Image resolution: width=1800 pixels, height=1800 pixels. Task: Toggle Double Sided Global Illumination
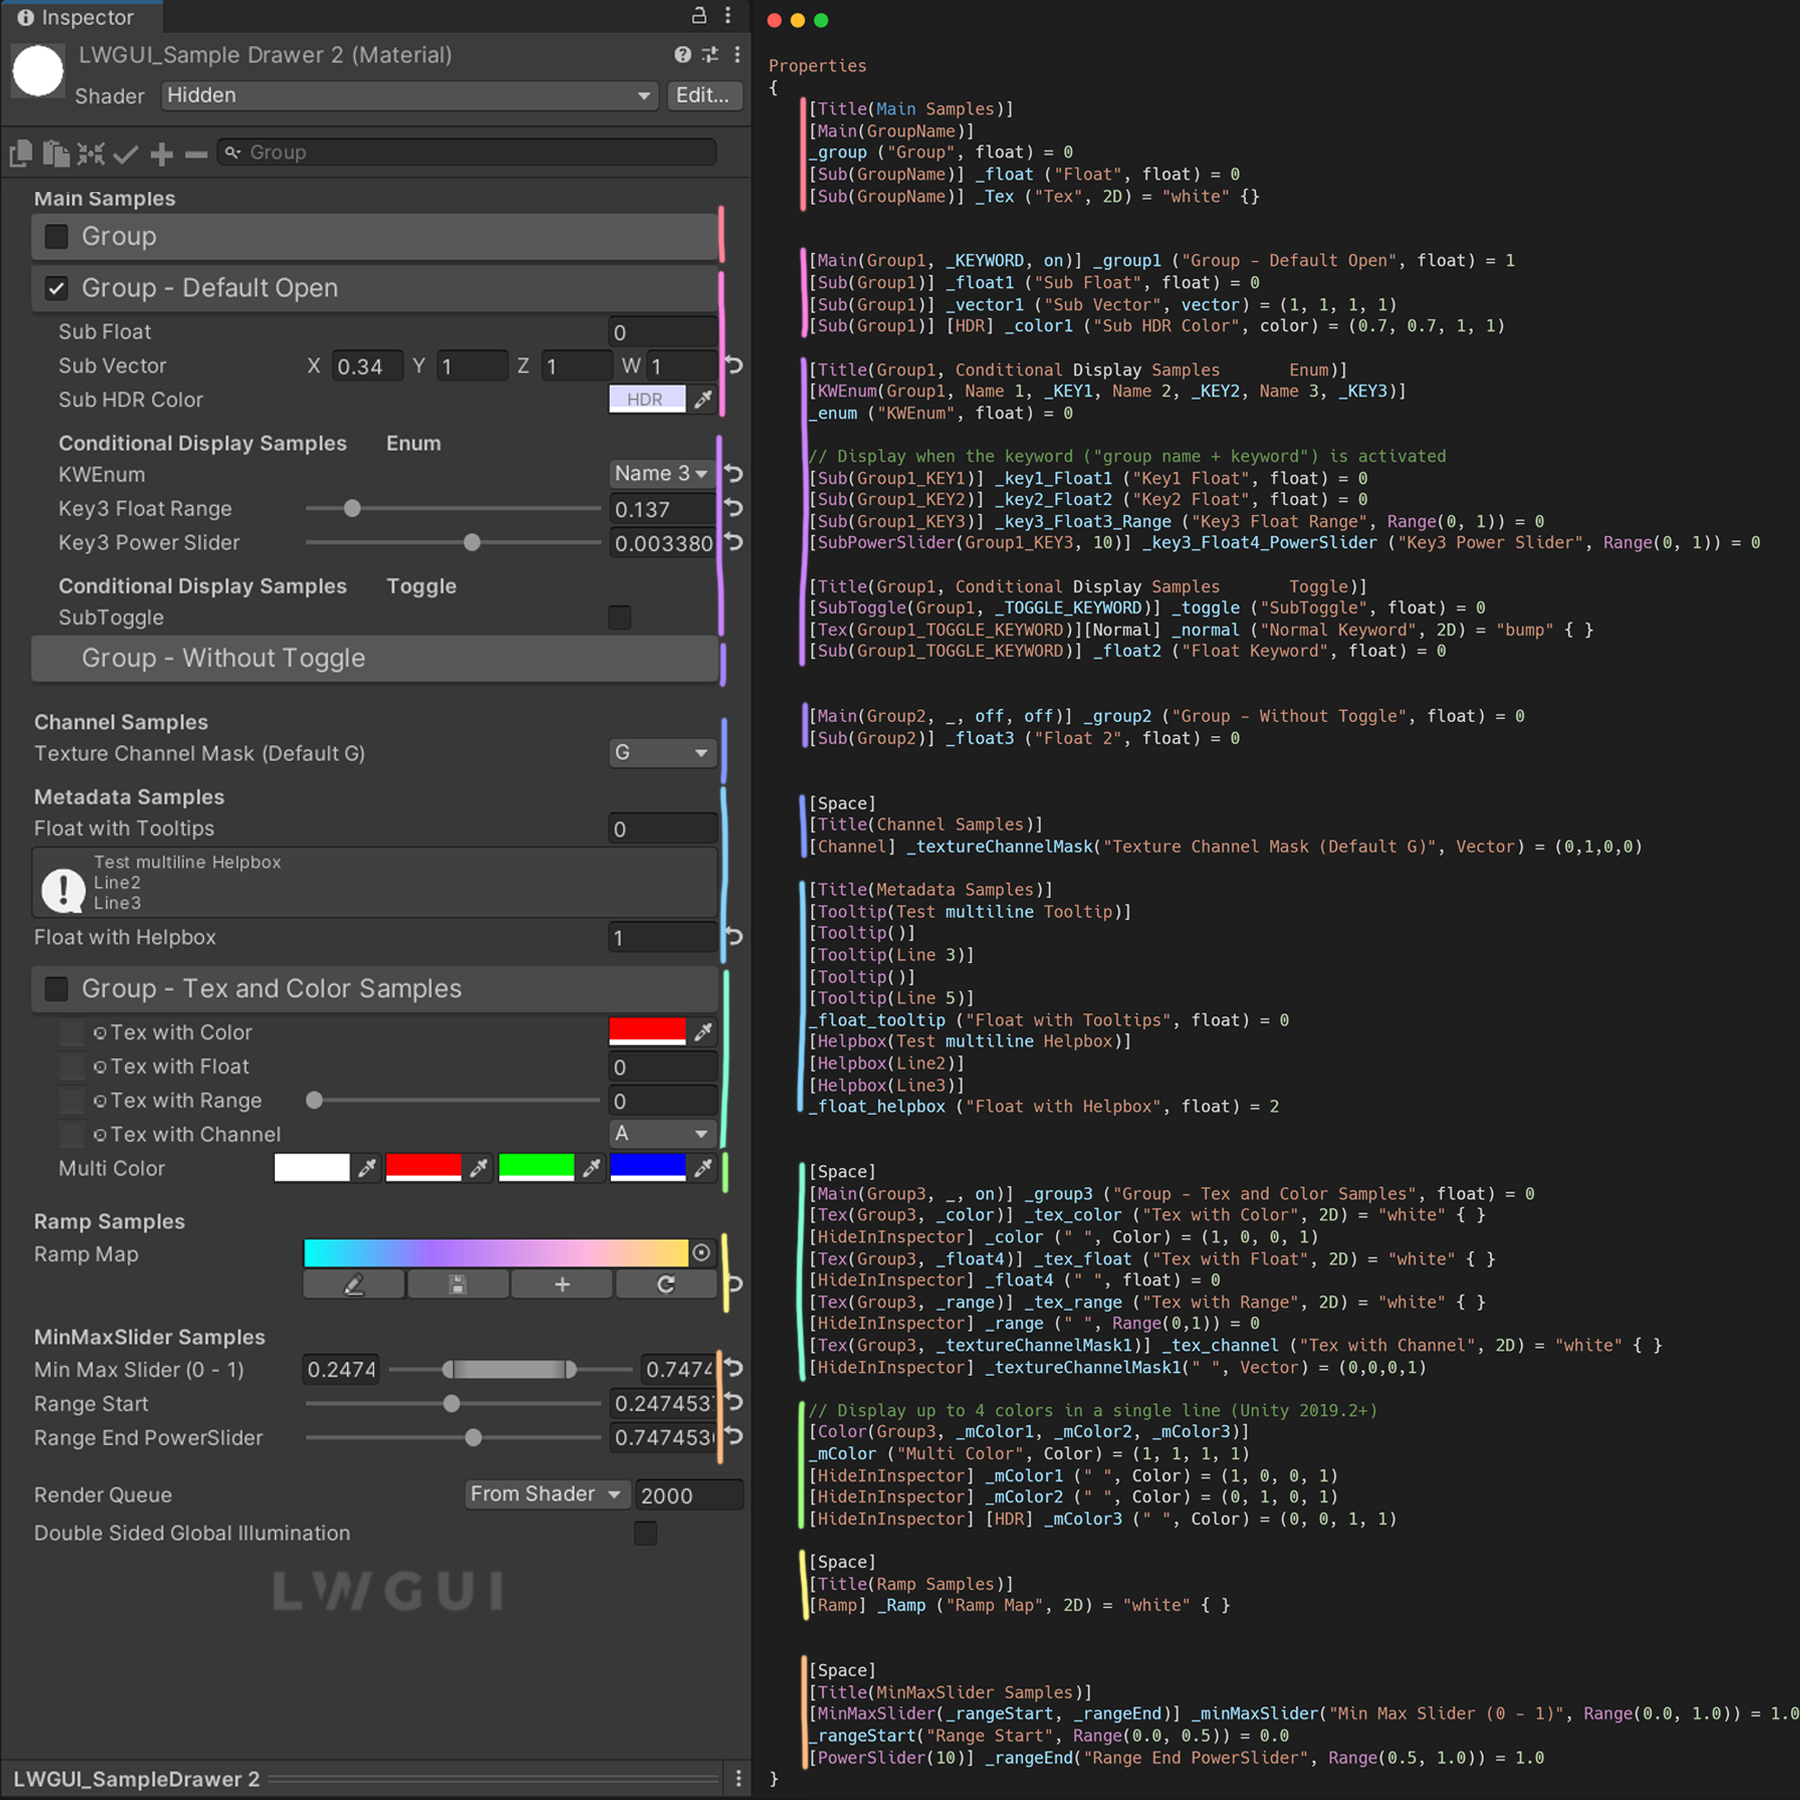pyautogui.click(x=645, y=1532)
